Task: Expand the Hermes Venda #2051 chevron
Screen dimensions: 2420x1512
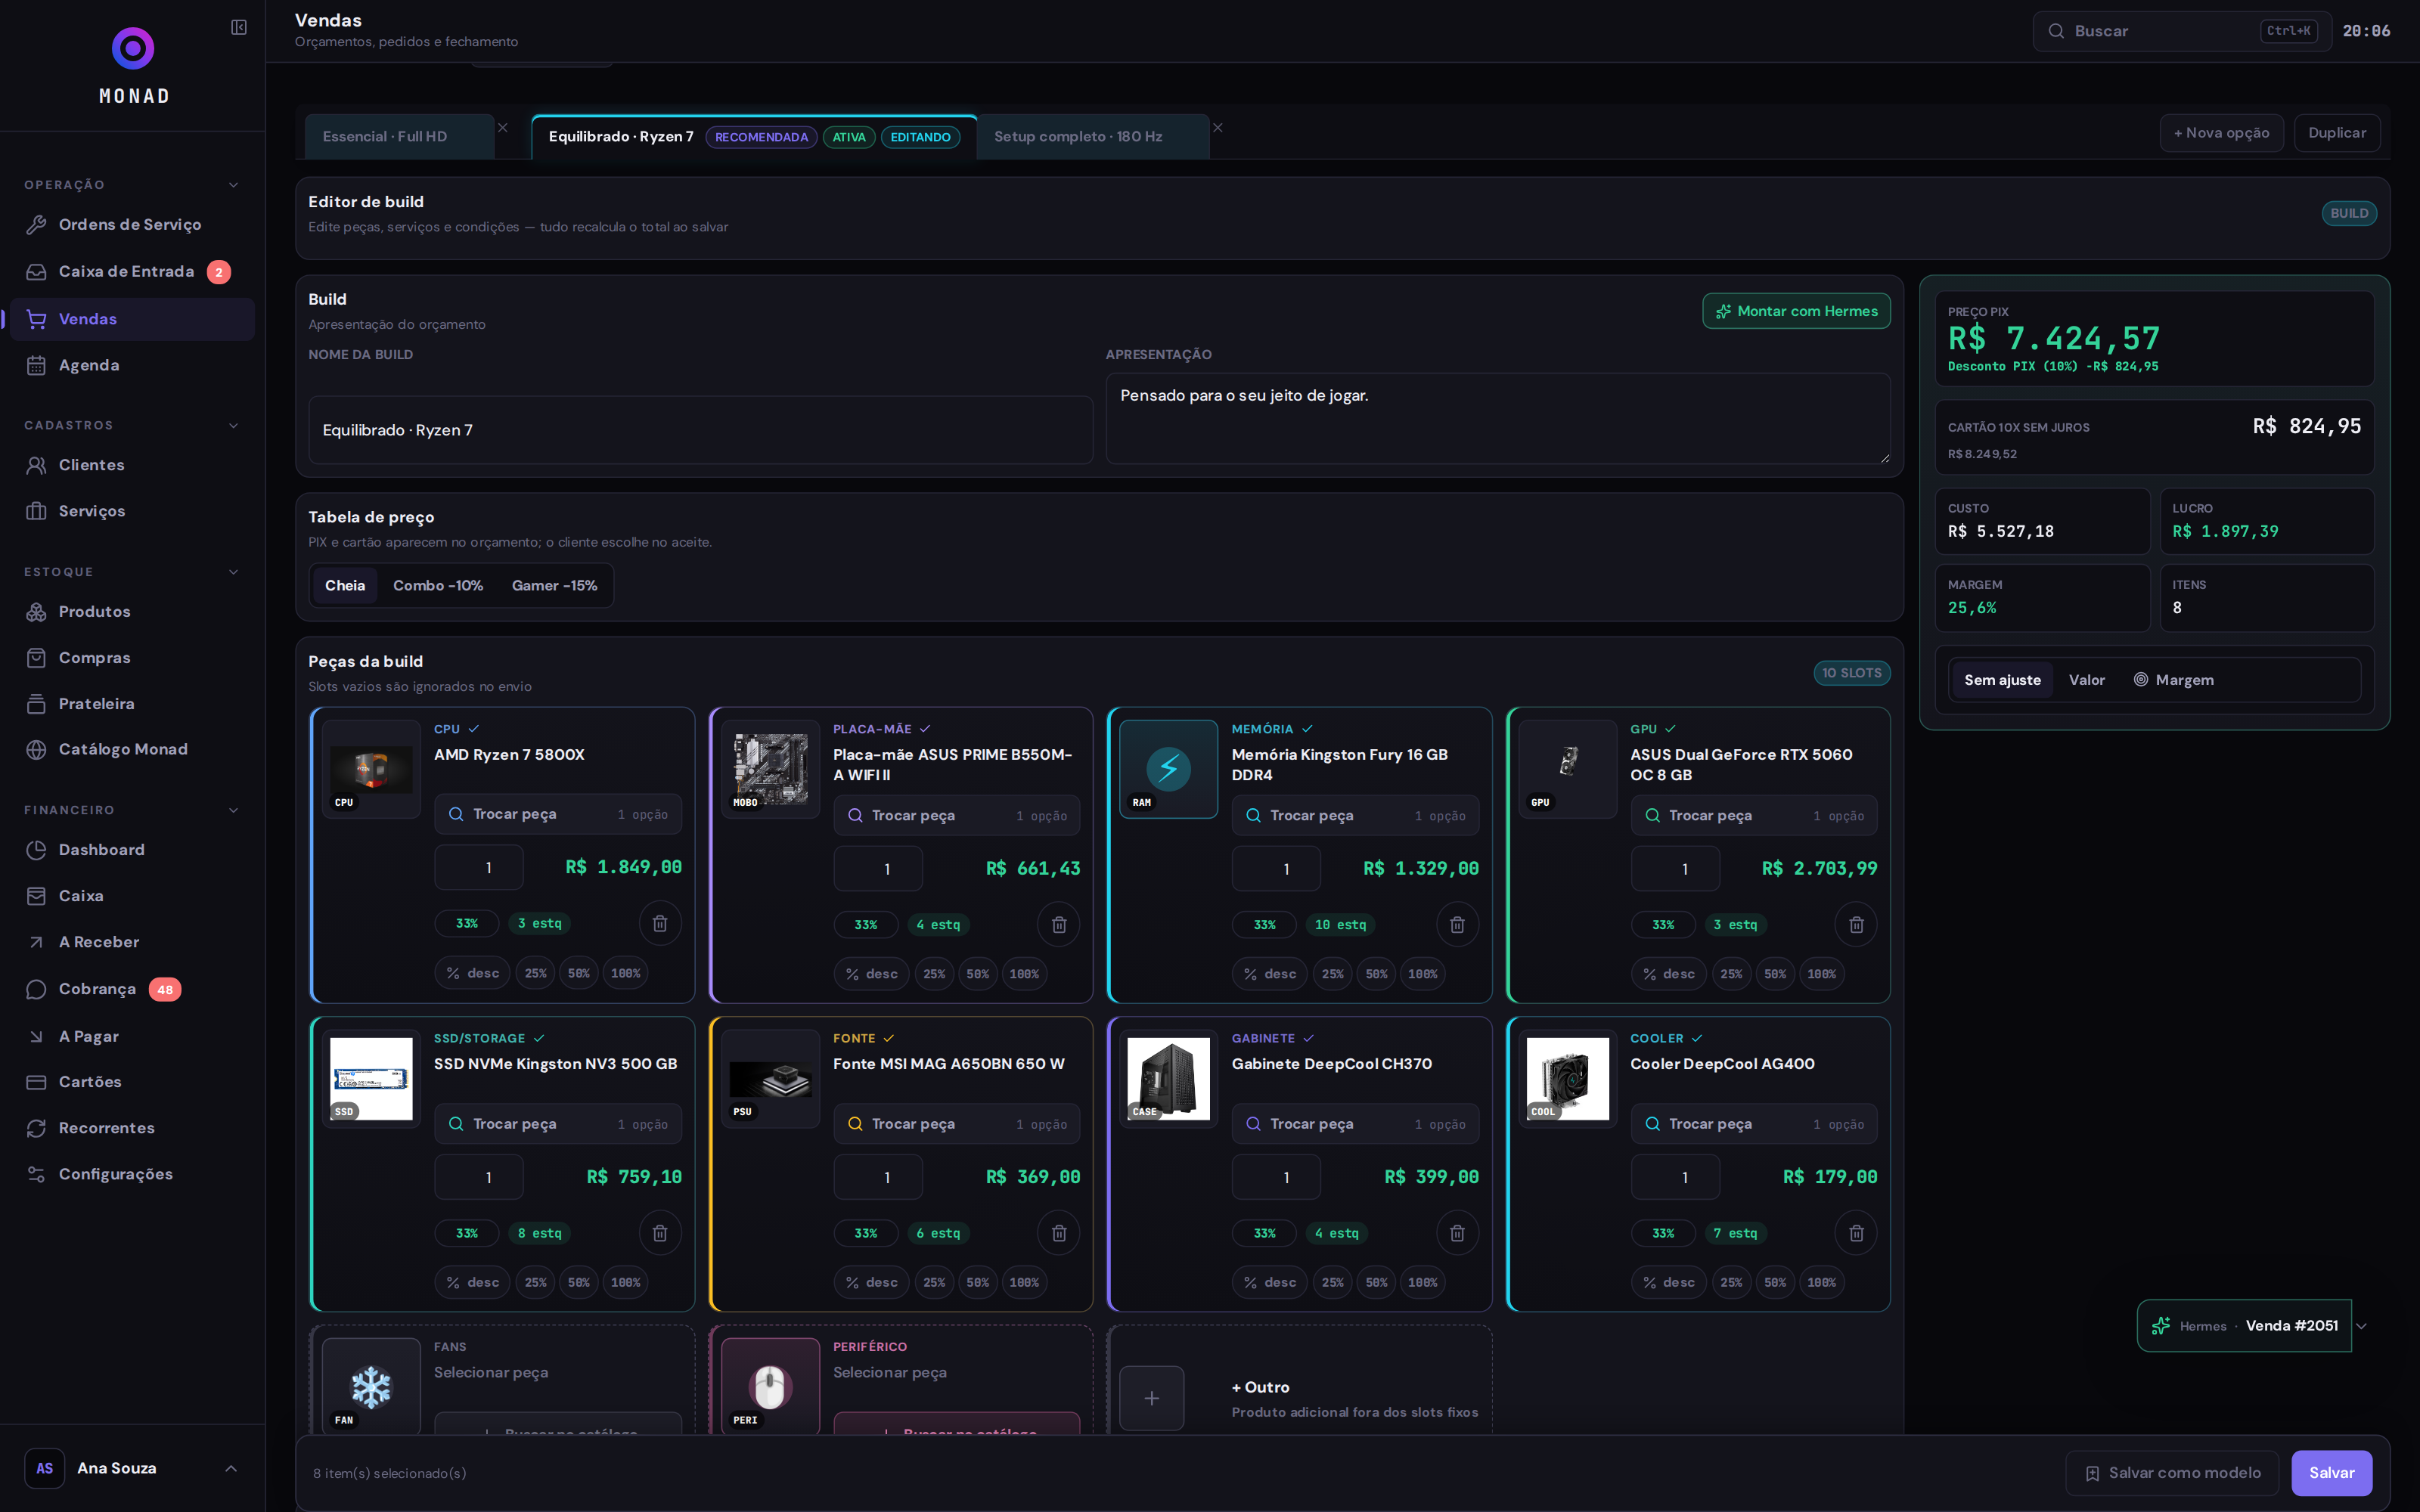Action: pos(2362,1326)
